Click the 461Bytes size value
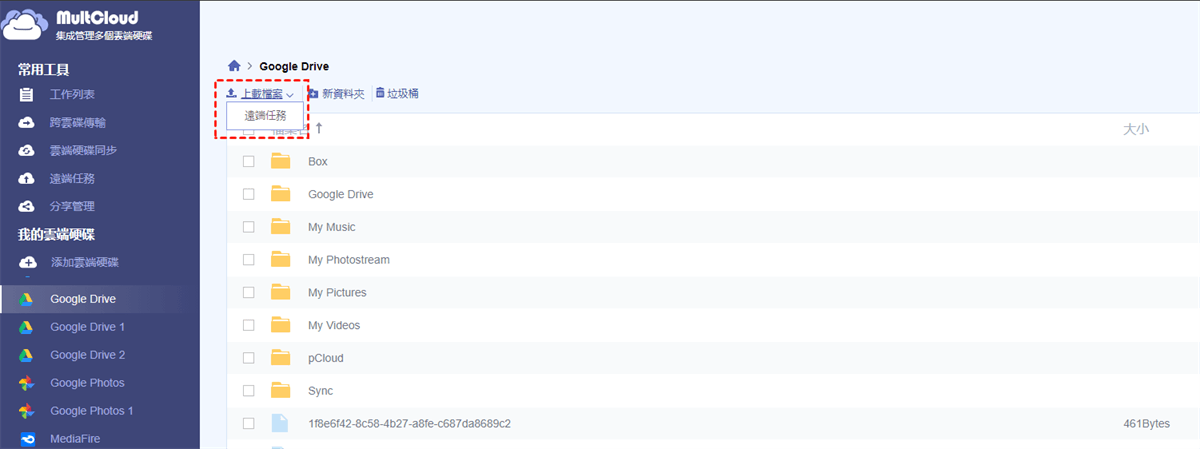Screen dimensions: 1200x449 click(x=1146, y=424)
